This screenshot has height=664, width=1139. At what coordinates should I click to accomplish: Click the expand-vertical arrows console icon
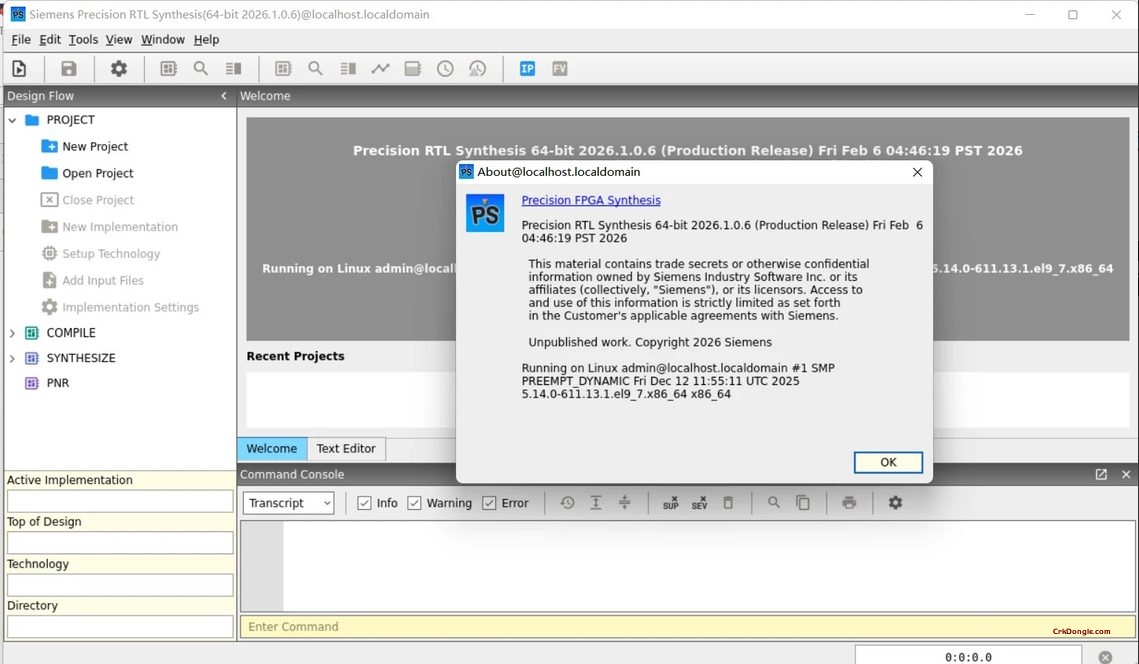[596, 503]
